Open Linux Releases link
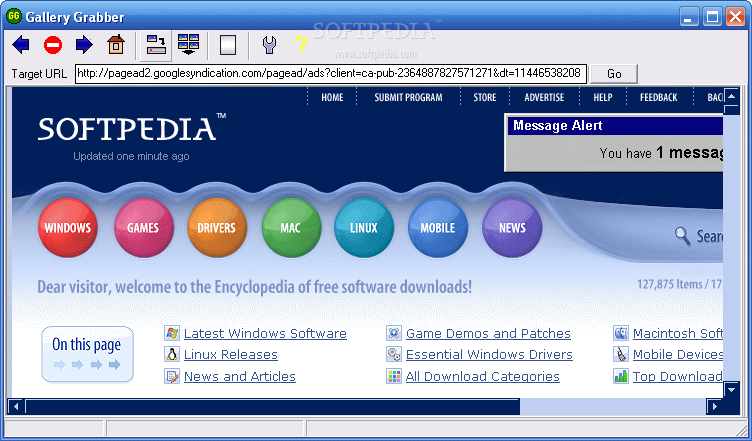The height and width of the screenshot is (441, 752). pos(231,355)
